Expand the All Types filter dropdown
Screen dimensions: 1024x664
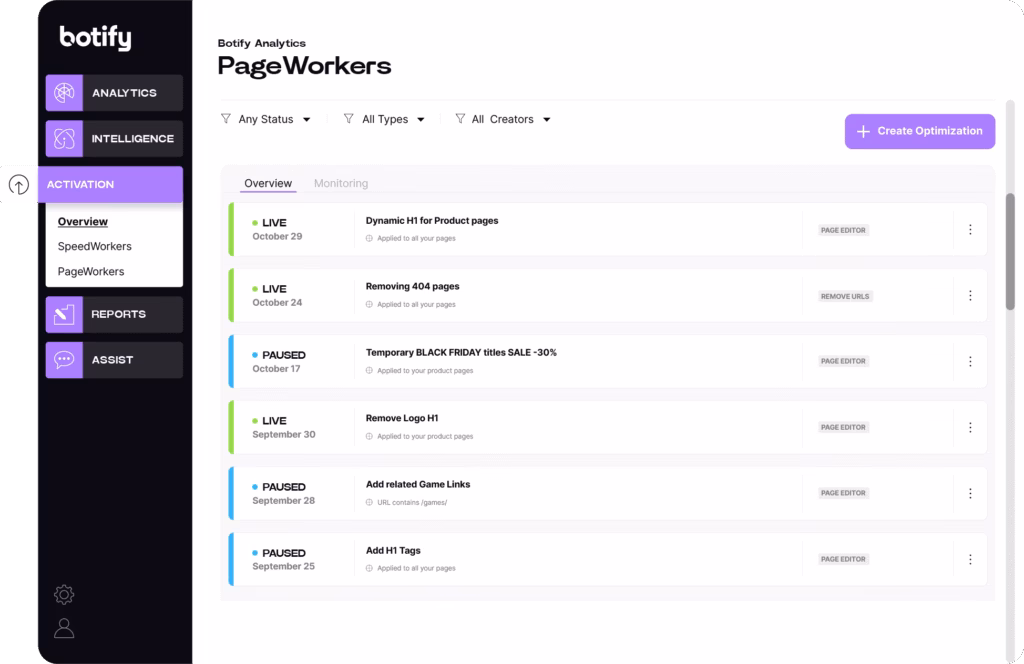tap(385, 119)
